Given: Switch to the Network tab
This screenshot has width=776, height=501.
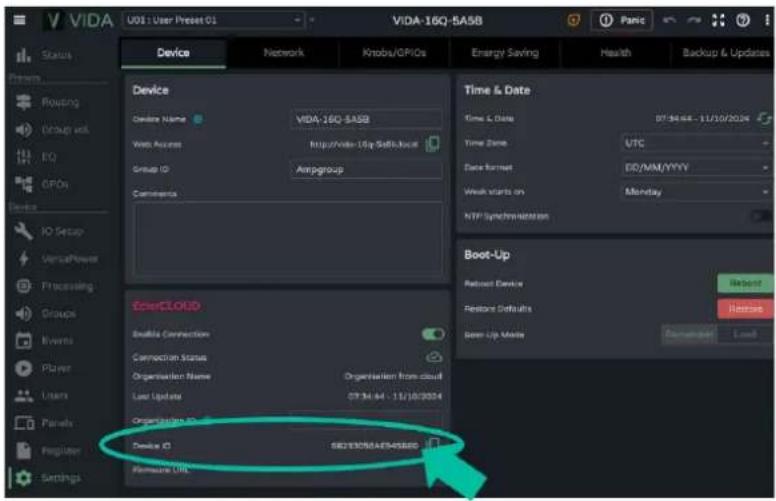Looking at the screenshot, I should (x=284, y=53).
